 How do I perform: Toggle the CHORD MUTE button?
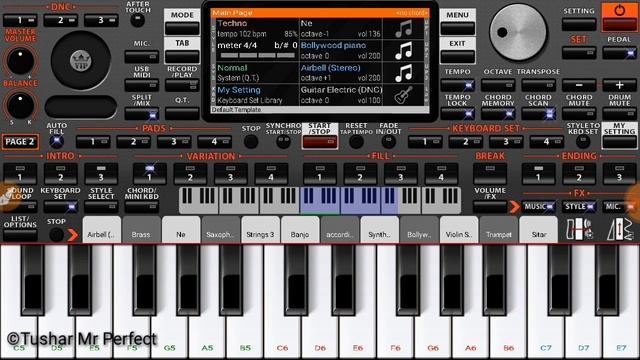pyautogui.click(x=579, y=113)
